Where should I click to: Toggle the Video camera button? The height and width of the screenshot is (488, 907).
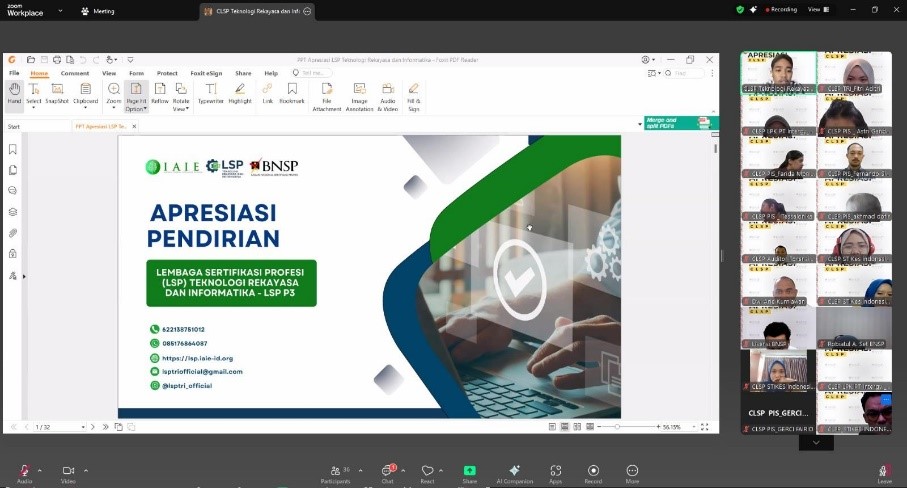[68, 471]
